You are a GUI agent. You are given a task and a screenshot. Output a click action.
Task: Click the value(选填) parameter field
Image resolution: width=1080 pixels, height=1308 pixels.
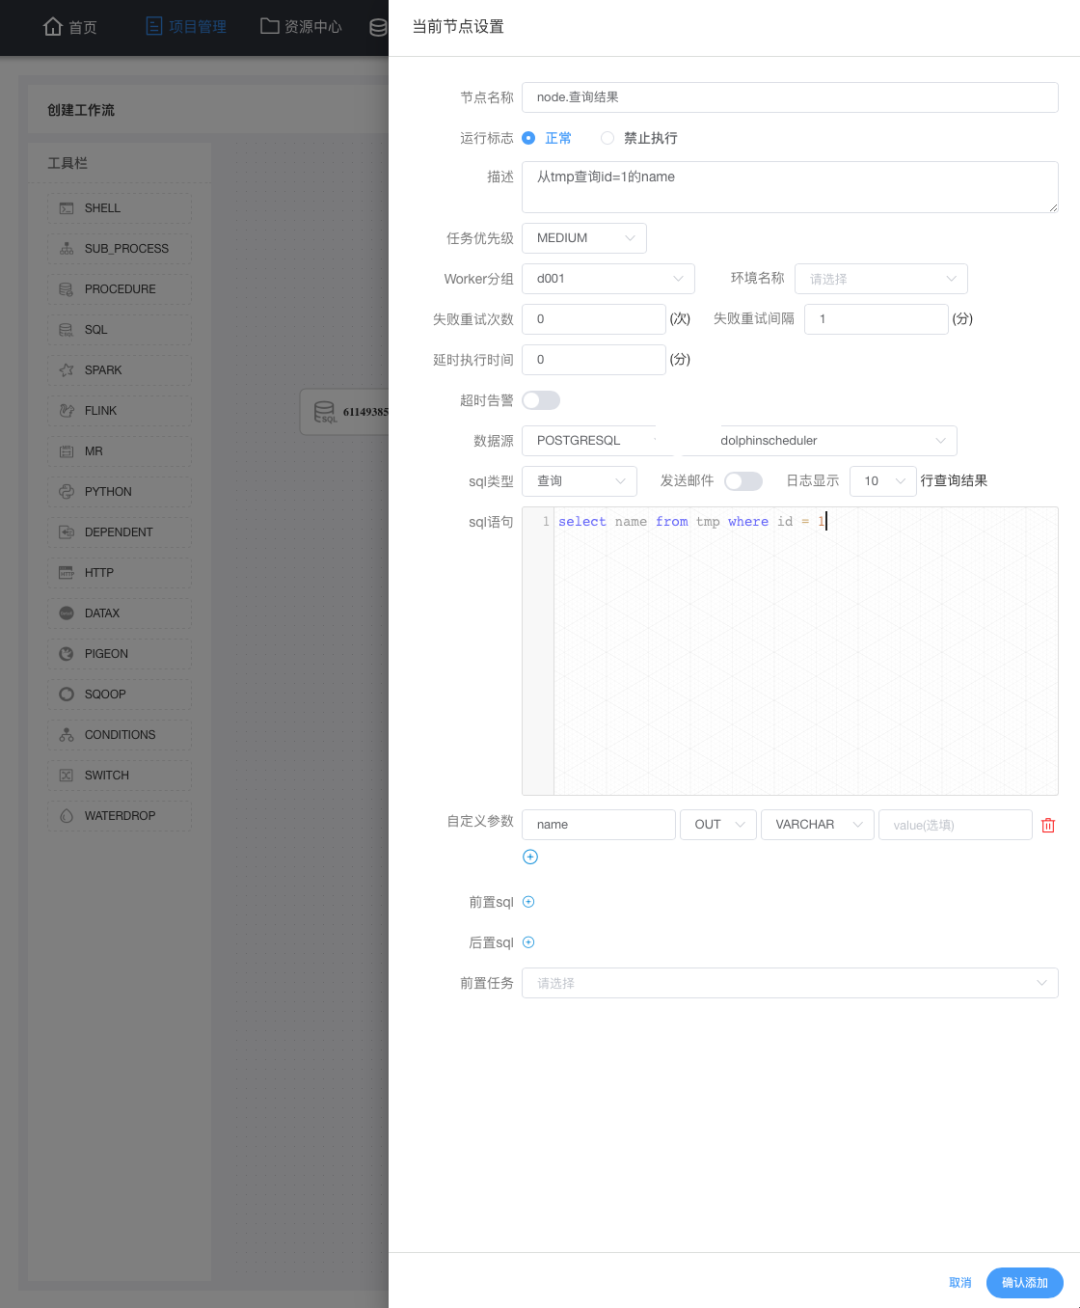click(955, 825)
